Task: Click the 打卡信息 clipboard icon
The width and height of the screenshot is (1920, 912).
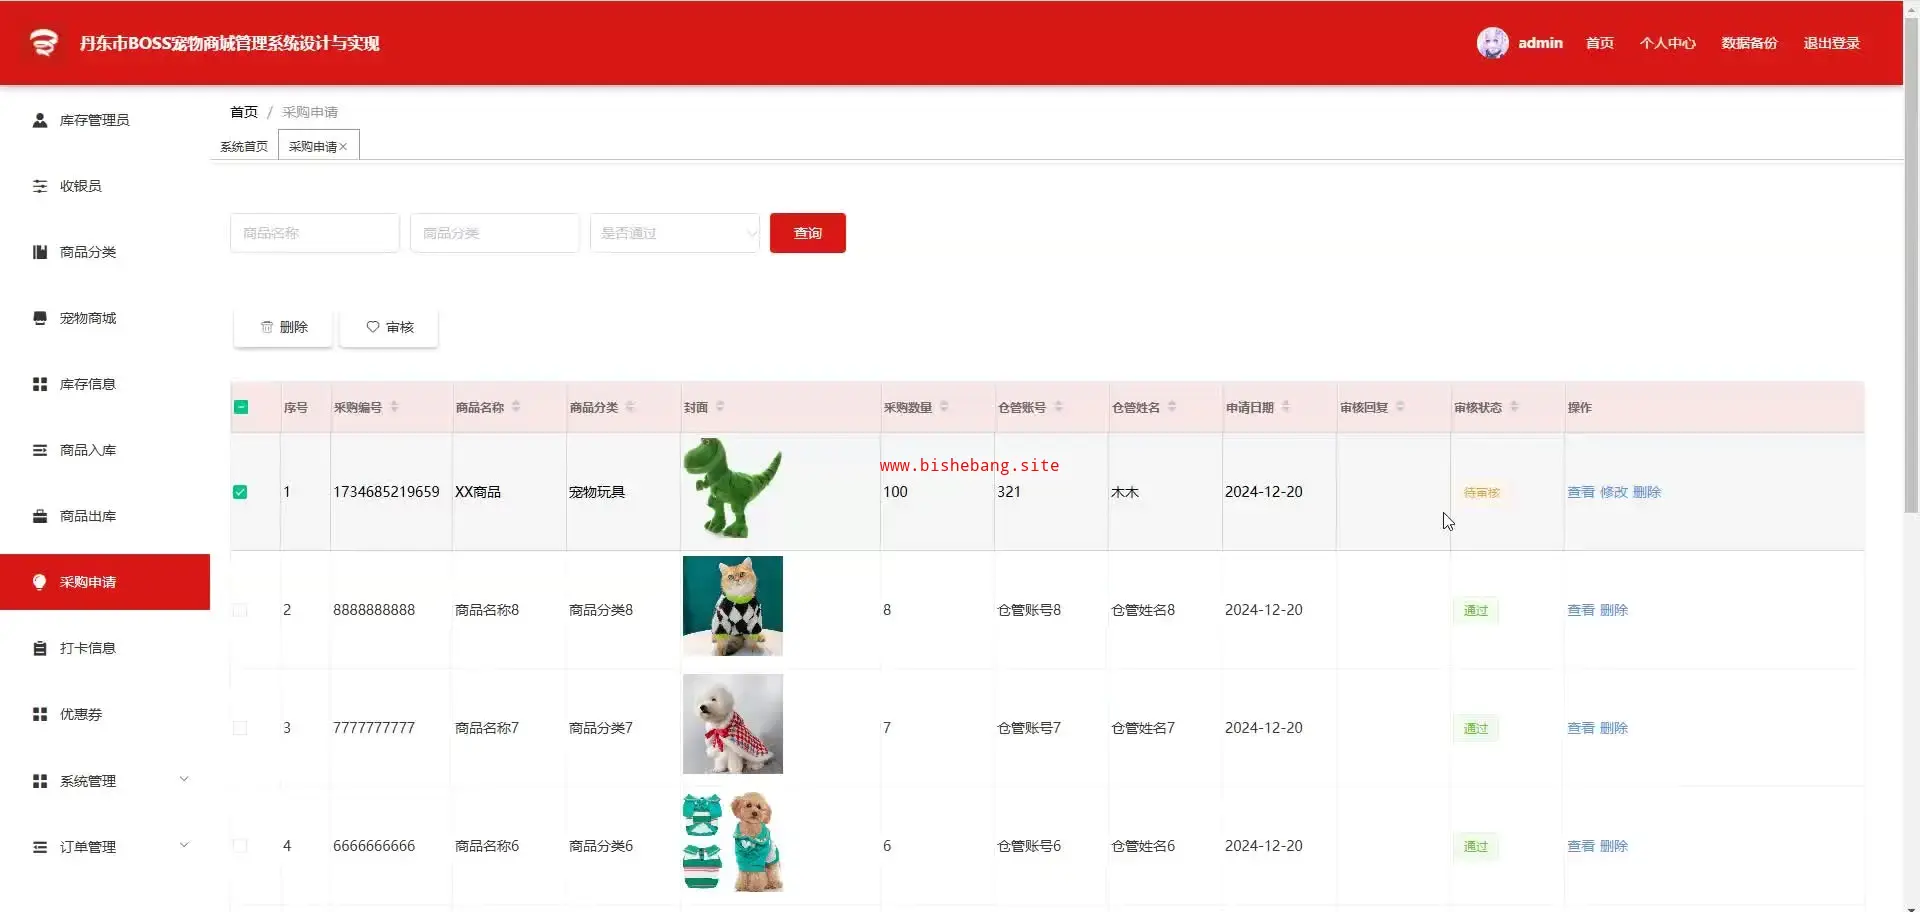Action: tap(40, 648)
